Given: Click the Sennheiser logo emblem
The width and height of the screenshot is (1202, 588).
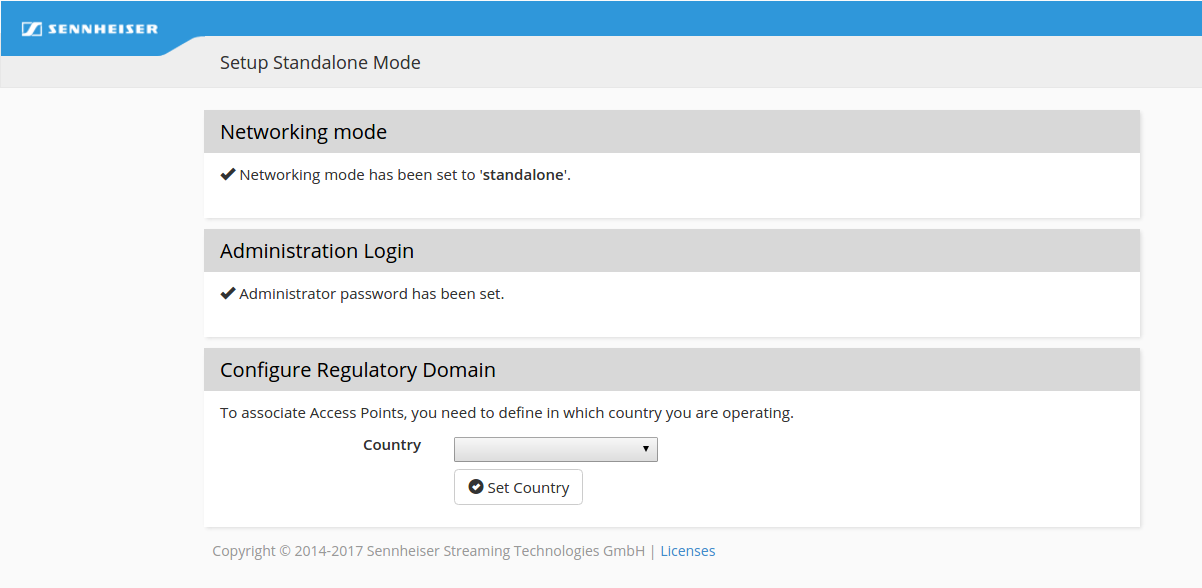Looking at the screenshot, I should pos(31,29).
